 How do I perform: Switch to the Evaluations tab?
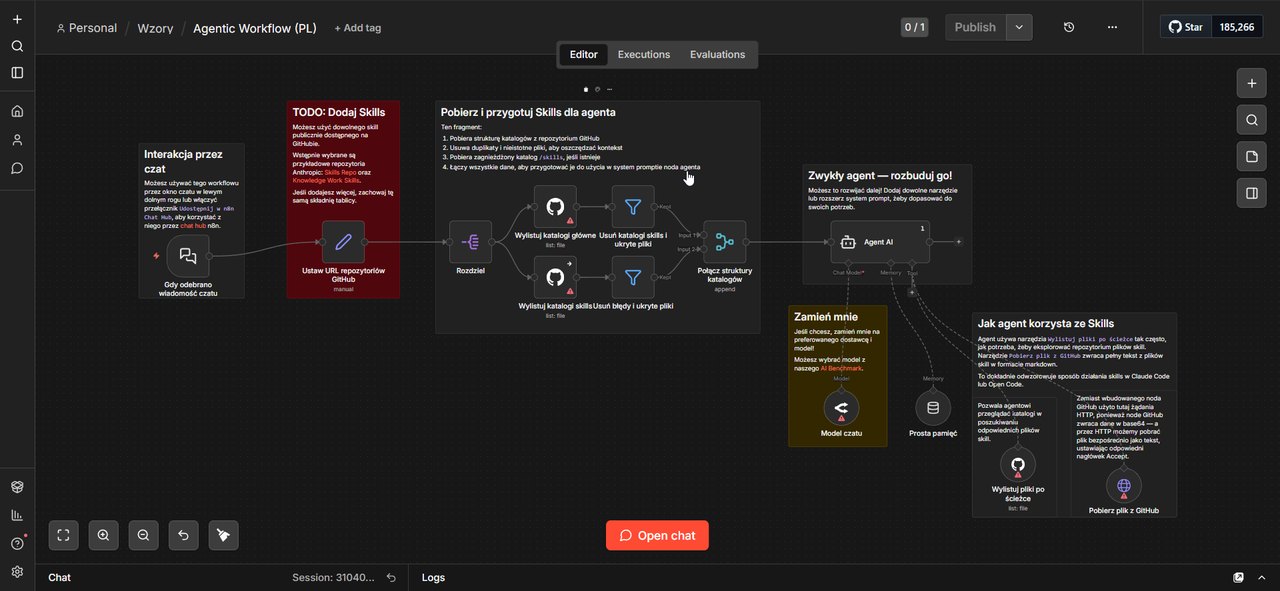(717, 54)
